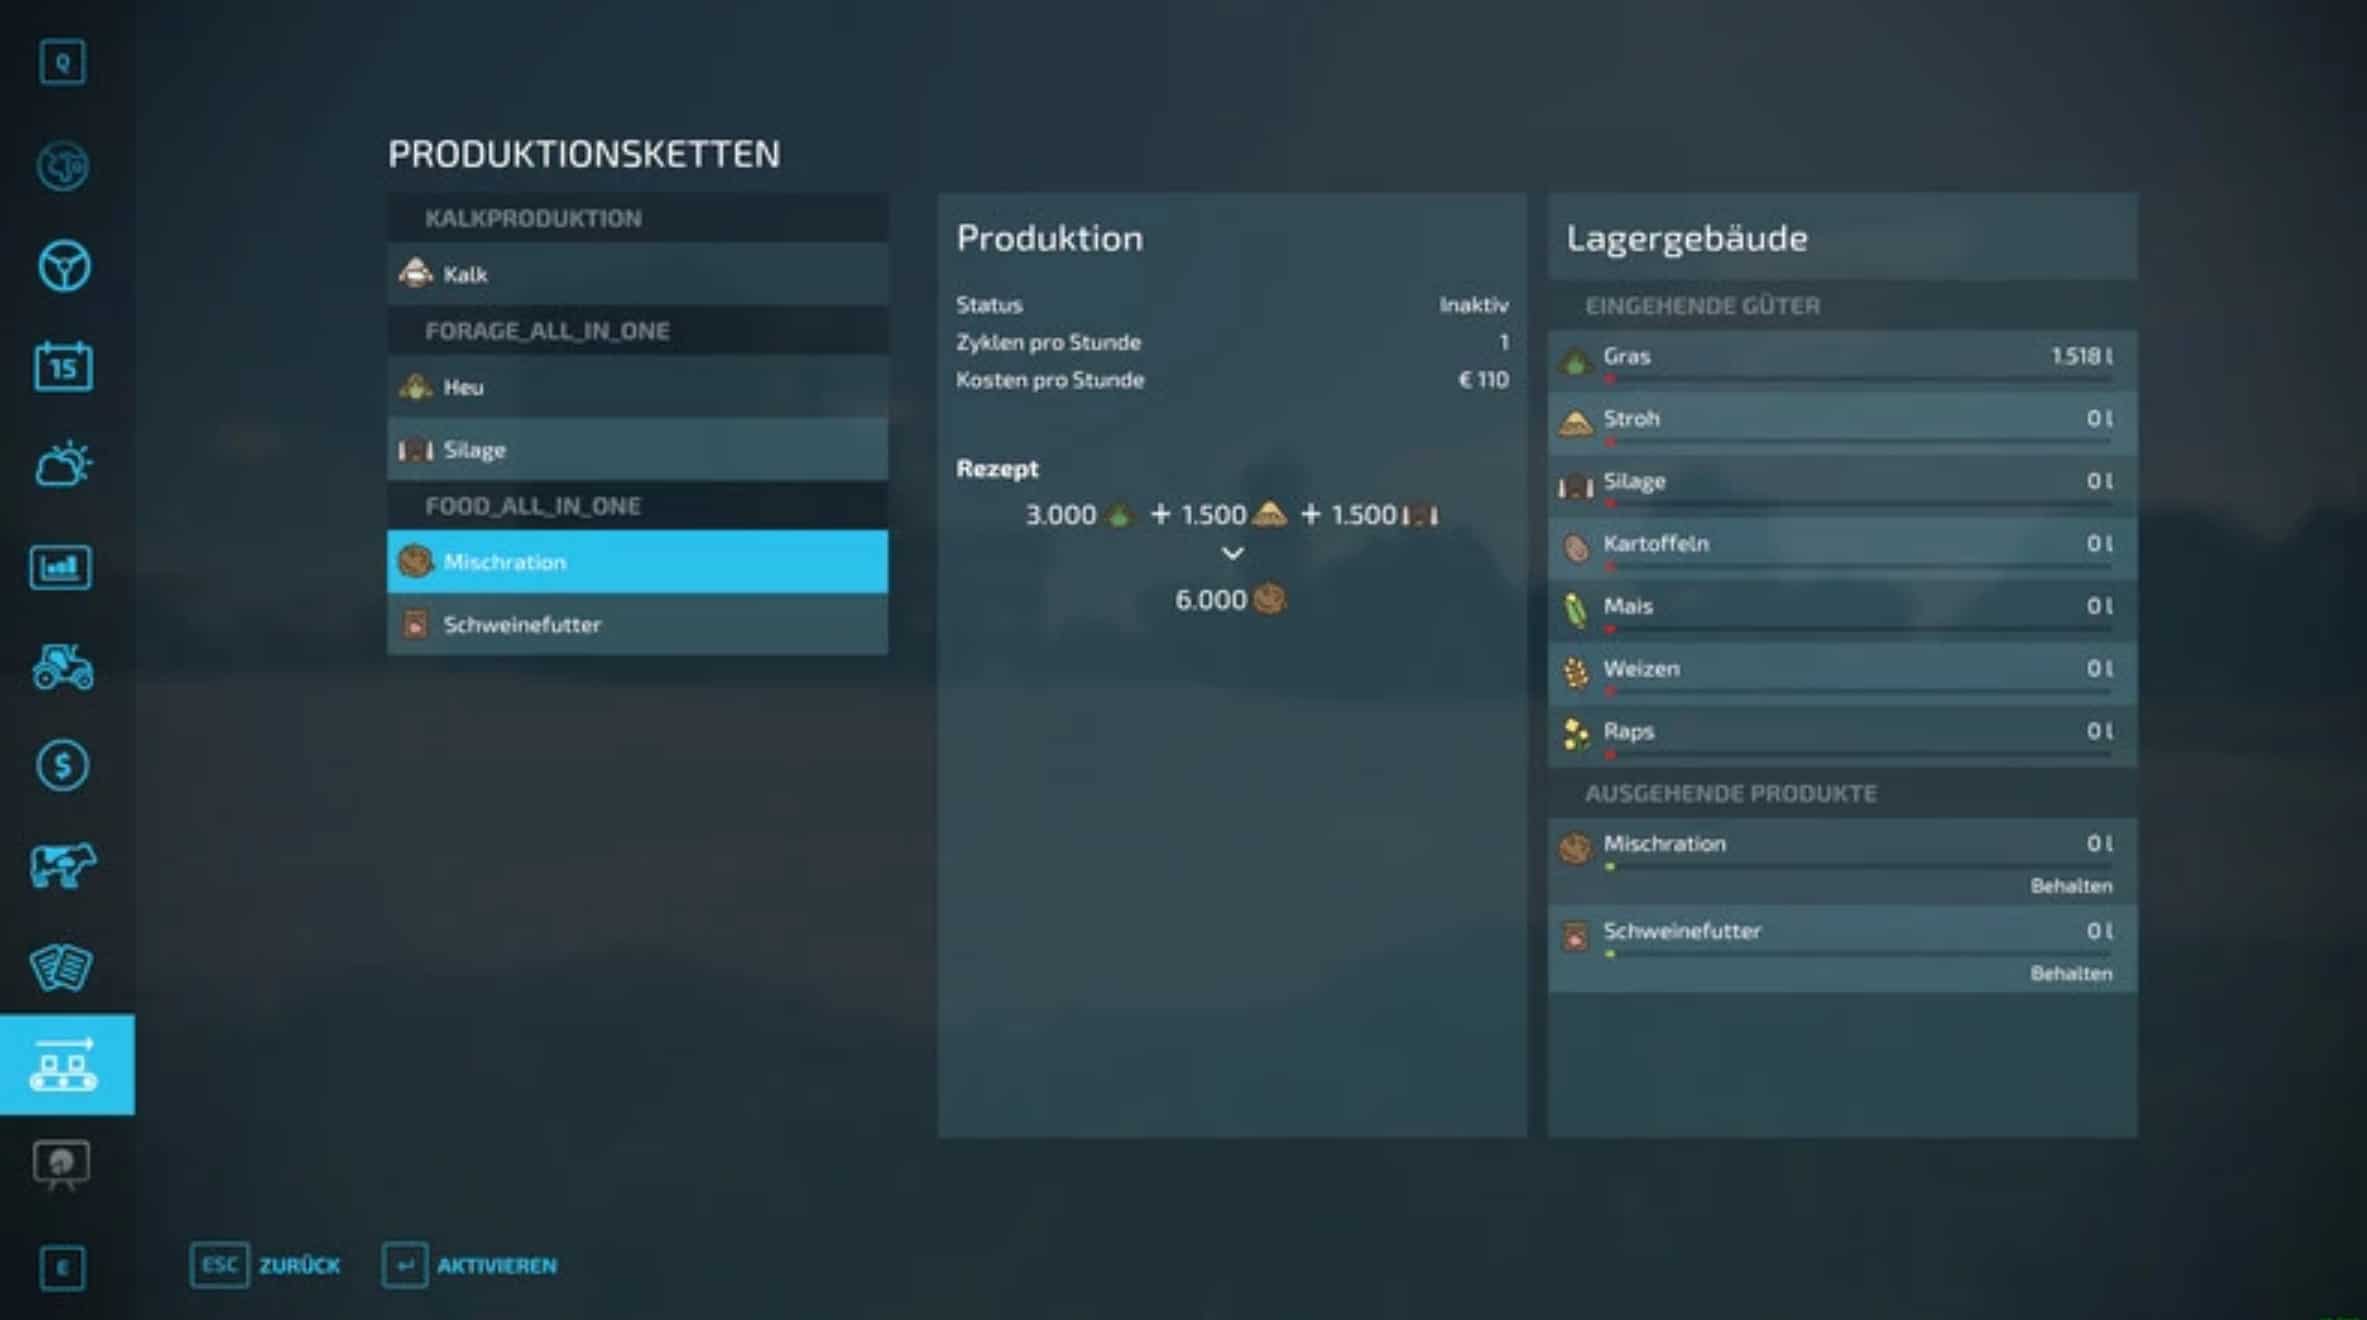Open the calendar icon showing 15
Image resolution: width=2367 pixels, height=1320 pixels.
(63, 366)
